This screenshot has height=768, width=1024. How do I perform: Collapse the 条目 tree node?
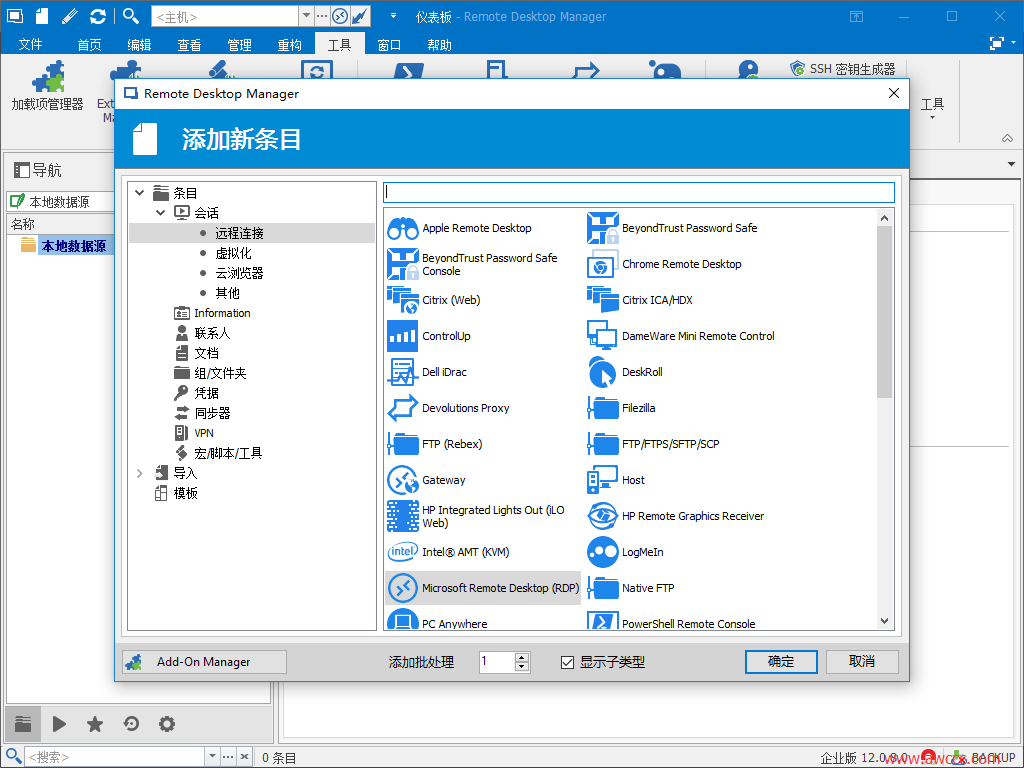[x=139, y=193]
